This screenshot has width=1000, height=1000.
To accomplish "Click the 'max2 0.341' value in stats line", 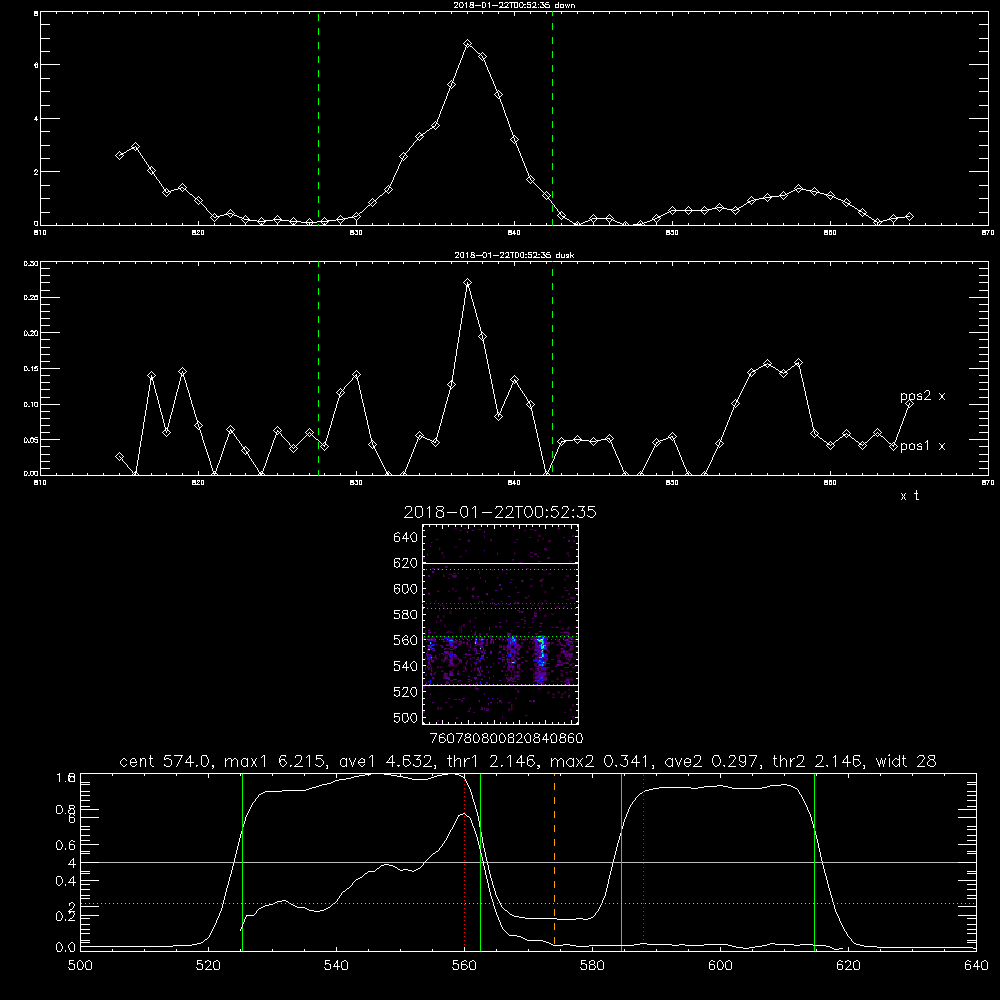I will tap(598, 761).
